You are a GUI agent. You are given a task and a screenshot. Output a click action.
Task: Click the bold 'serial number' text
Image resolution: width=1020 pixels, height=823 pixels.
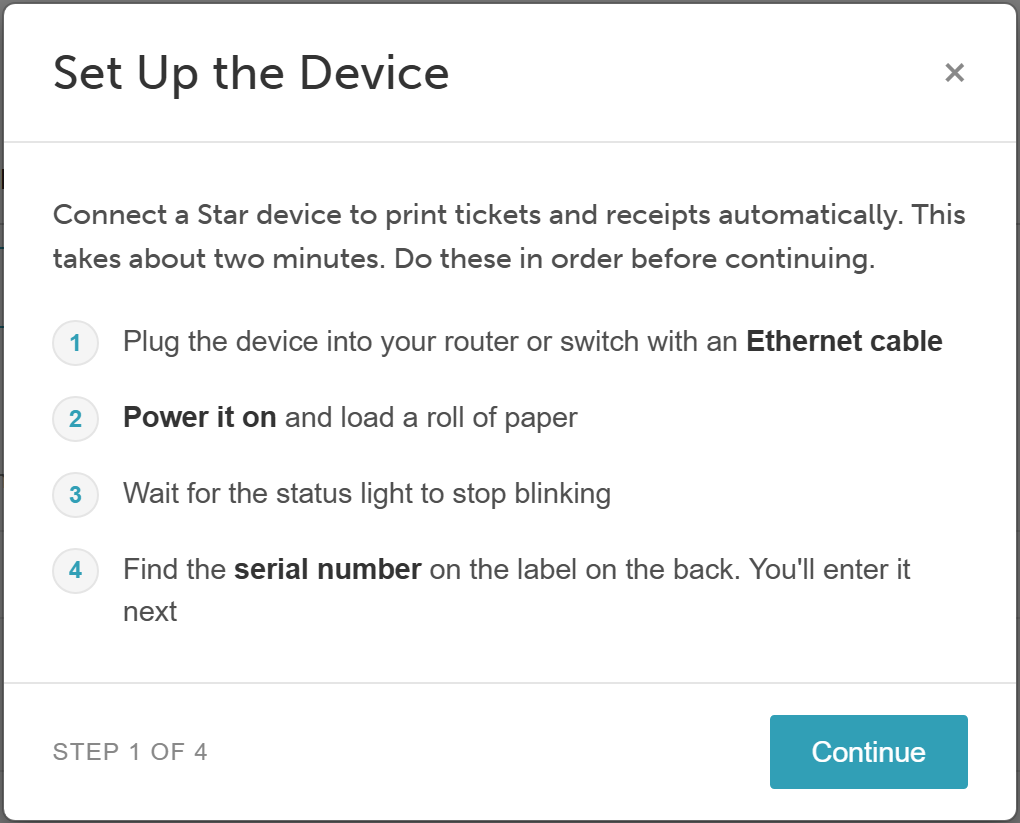328,569
